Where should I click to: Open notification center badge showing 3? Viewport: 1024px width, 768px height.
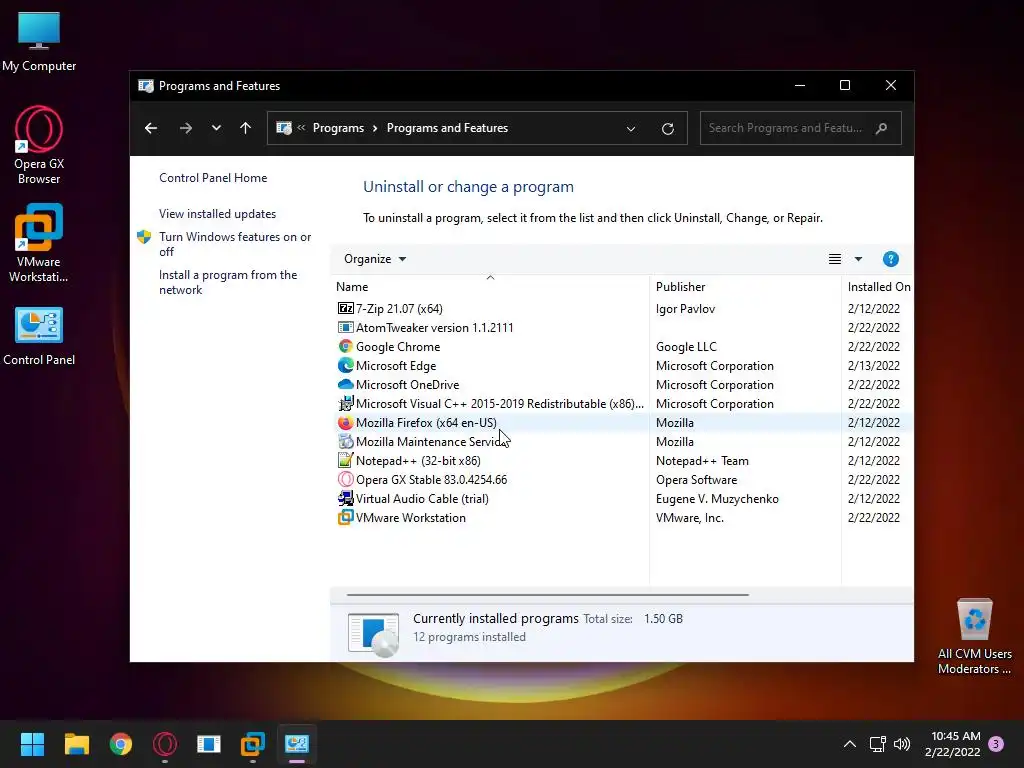pos(996,744)
